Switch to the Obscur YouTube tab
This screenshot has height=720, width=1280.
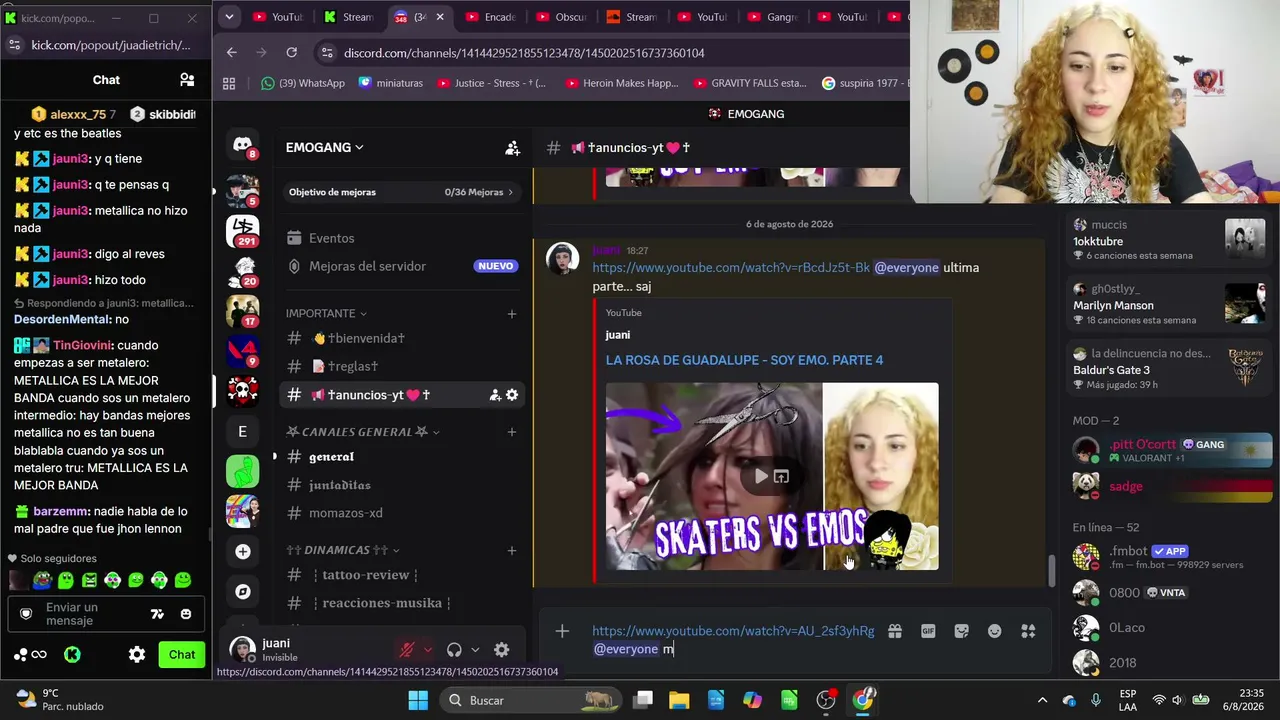pyautogui.click(x=562, y=17)
